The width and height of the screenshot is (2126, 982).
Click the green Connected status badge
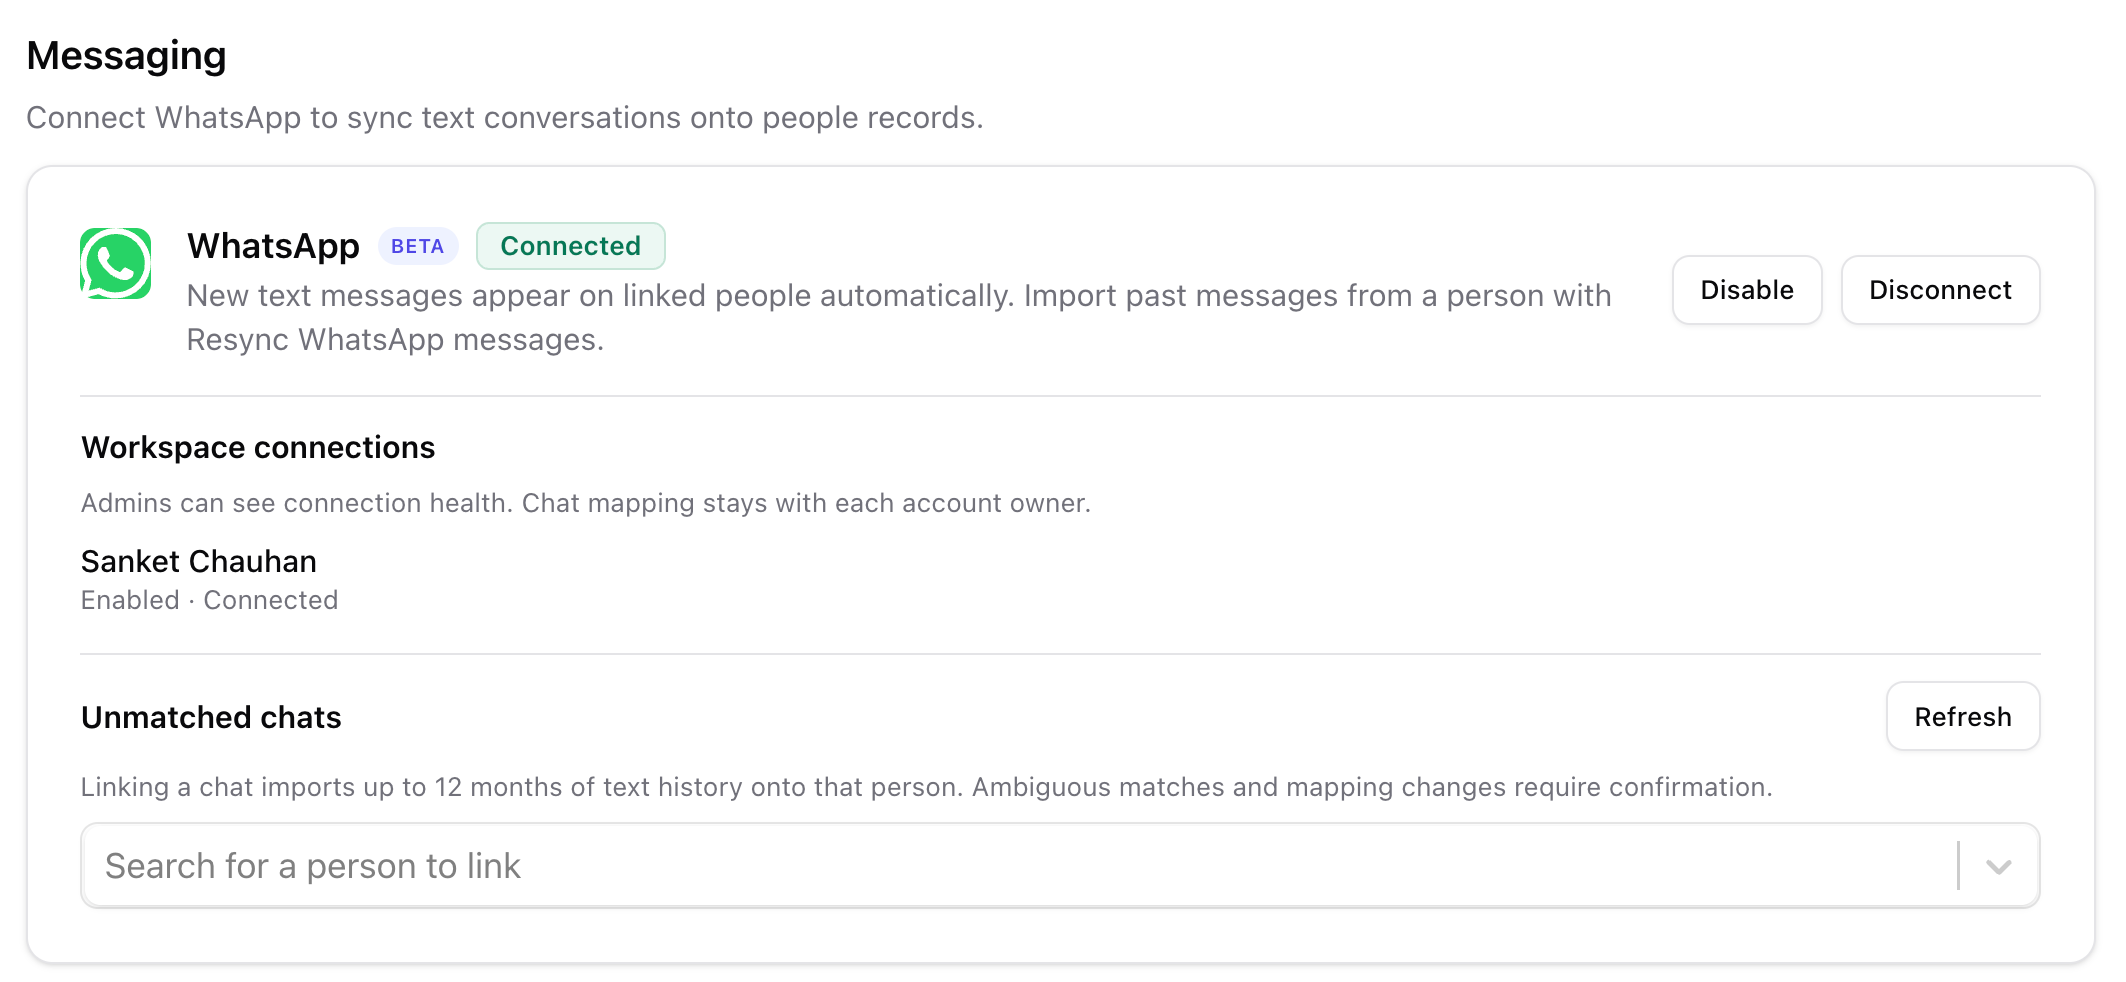tap(571, 246)
